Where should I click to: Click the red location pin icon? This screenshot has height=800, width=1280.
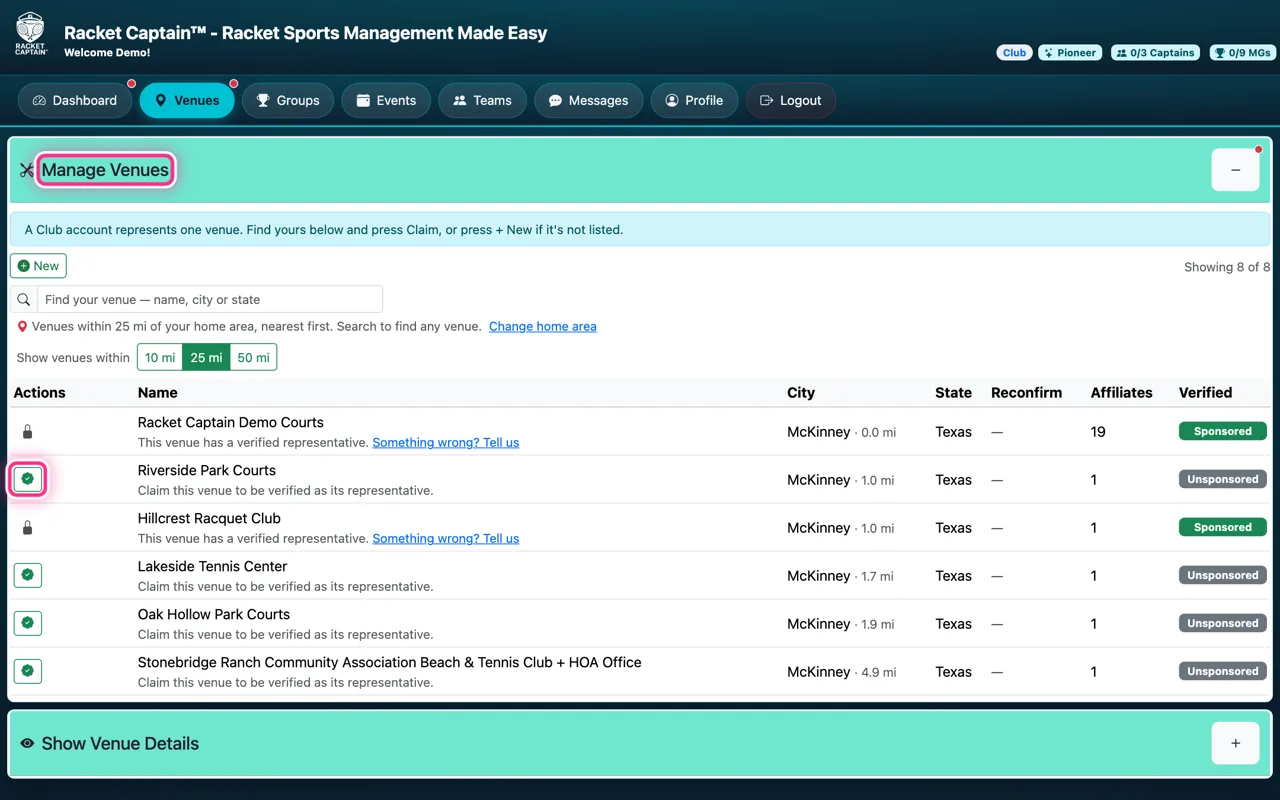(x=22, y=327)
